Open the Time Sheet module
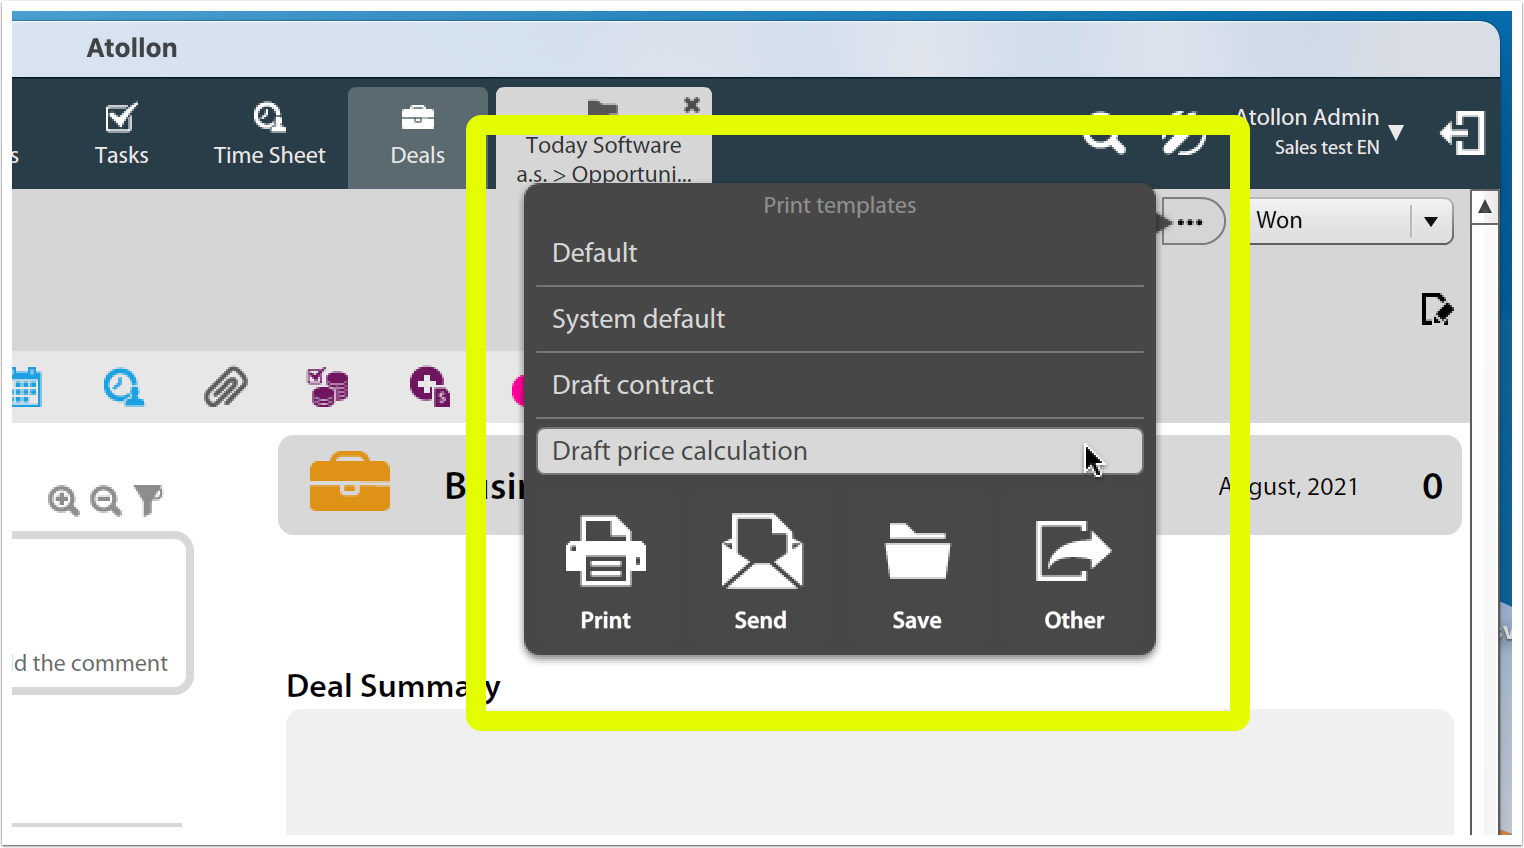Screen dimensions: 1524x848 [x=269, y=134]
